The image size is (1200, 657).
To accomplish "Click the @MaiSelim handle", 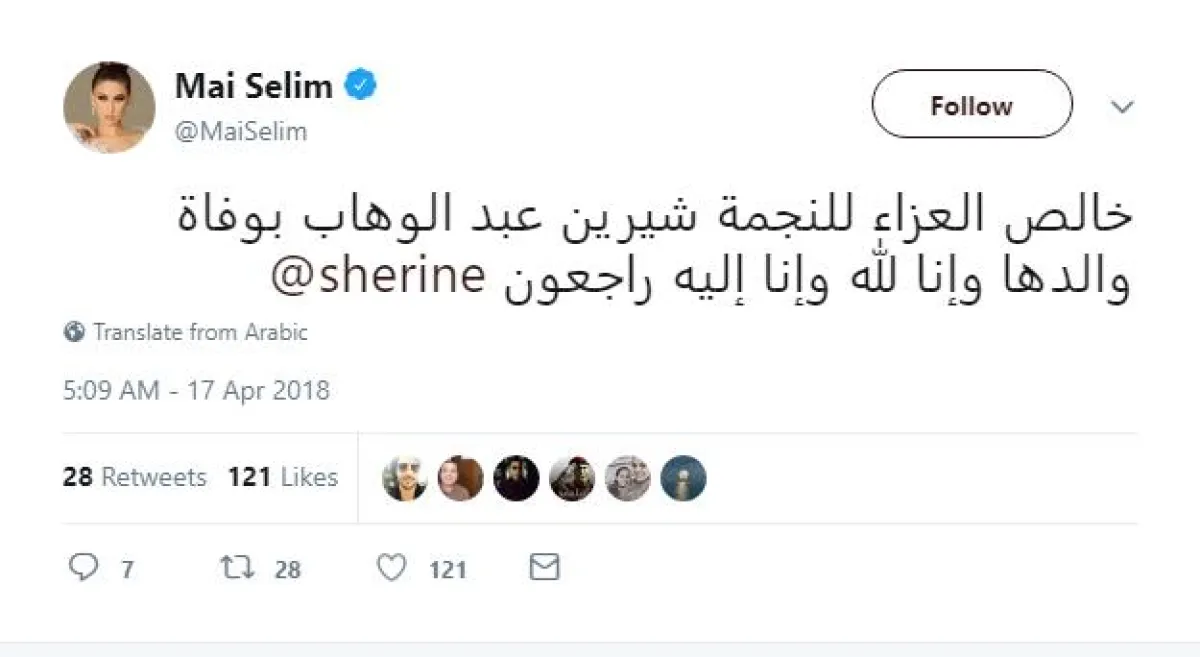I will (241, 131).
